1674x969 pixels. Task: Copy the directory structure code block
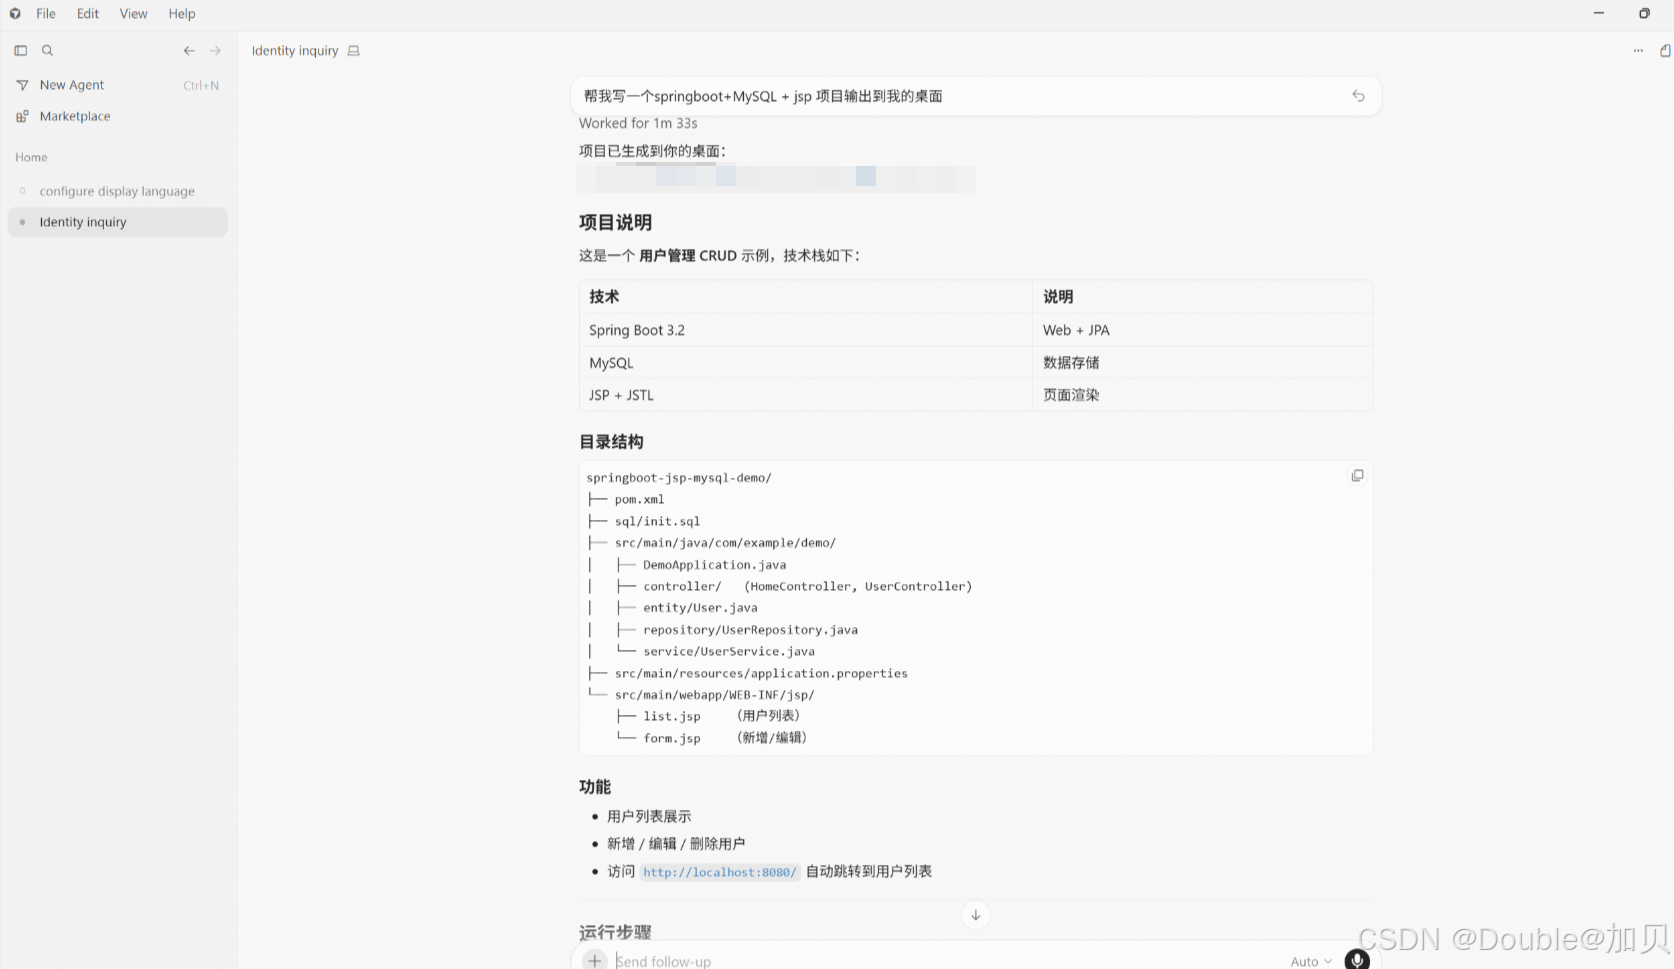[x=1357, y=476]
